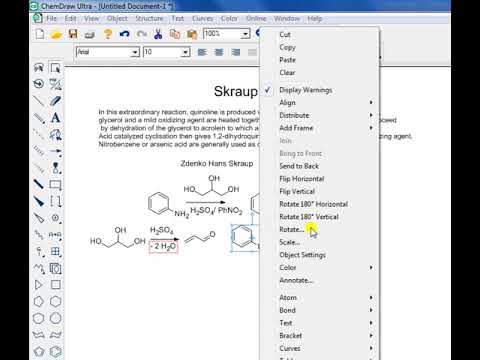Open the Object menu

point(117,19)
